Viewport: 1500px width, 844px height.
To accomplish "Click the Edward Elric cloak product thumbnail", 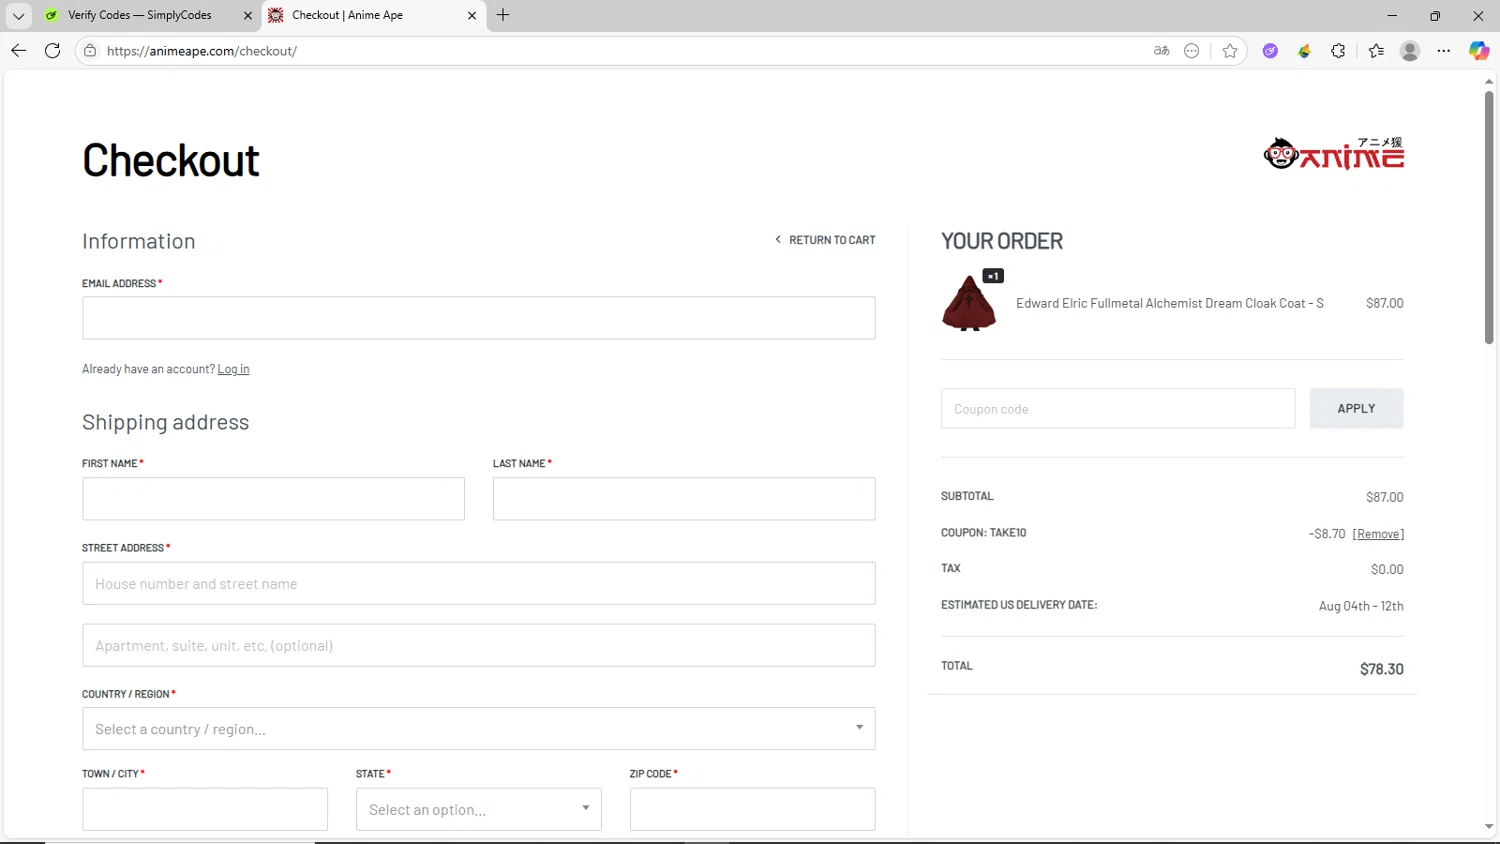I will [969, 303].
